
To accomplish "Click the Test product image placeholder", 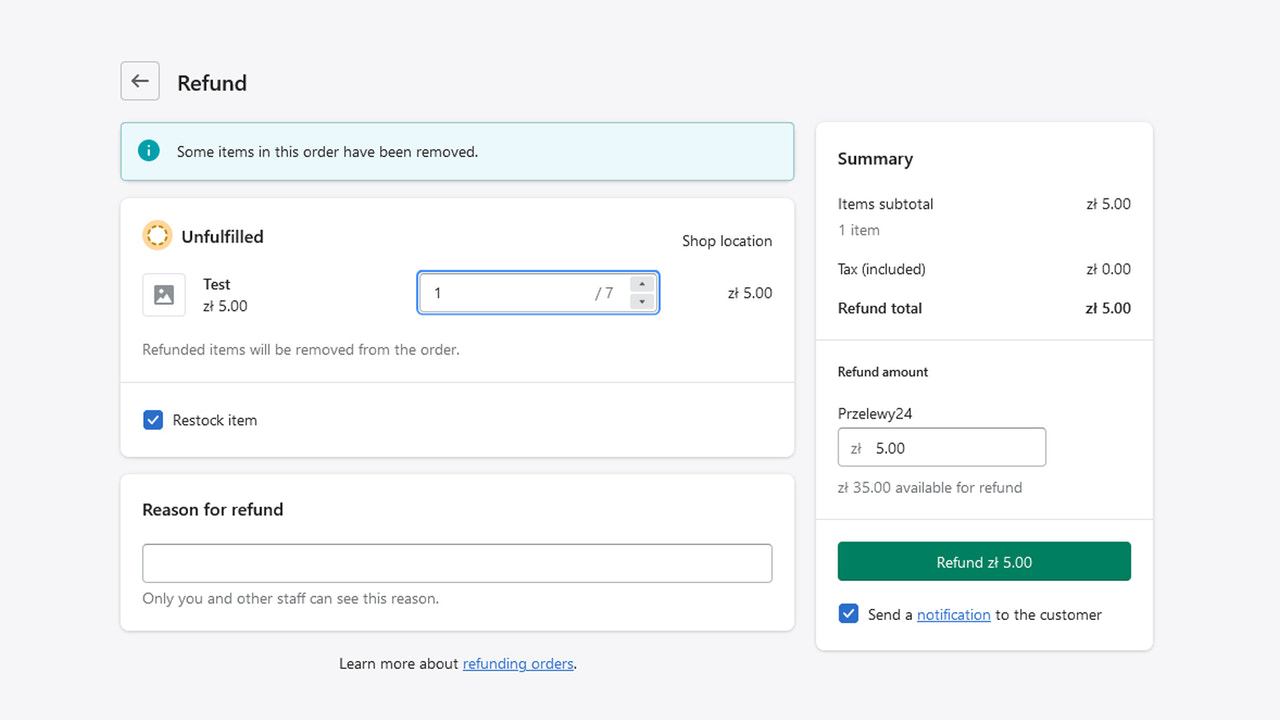I will tap(164, 295).
